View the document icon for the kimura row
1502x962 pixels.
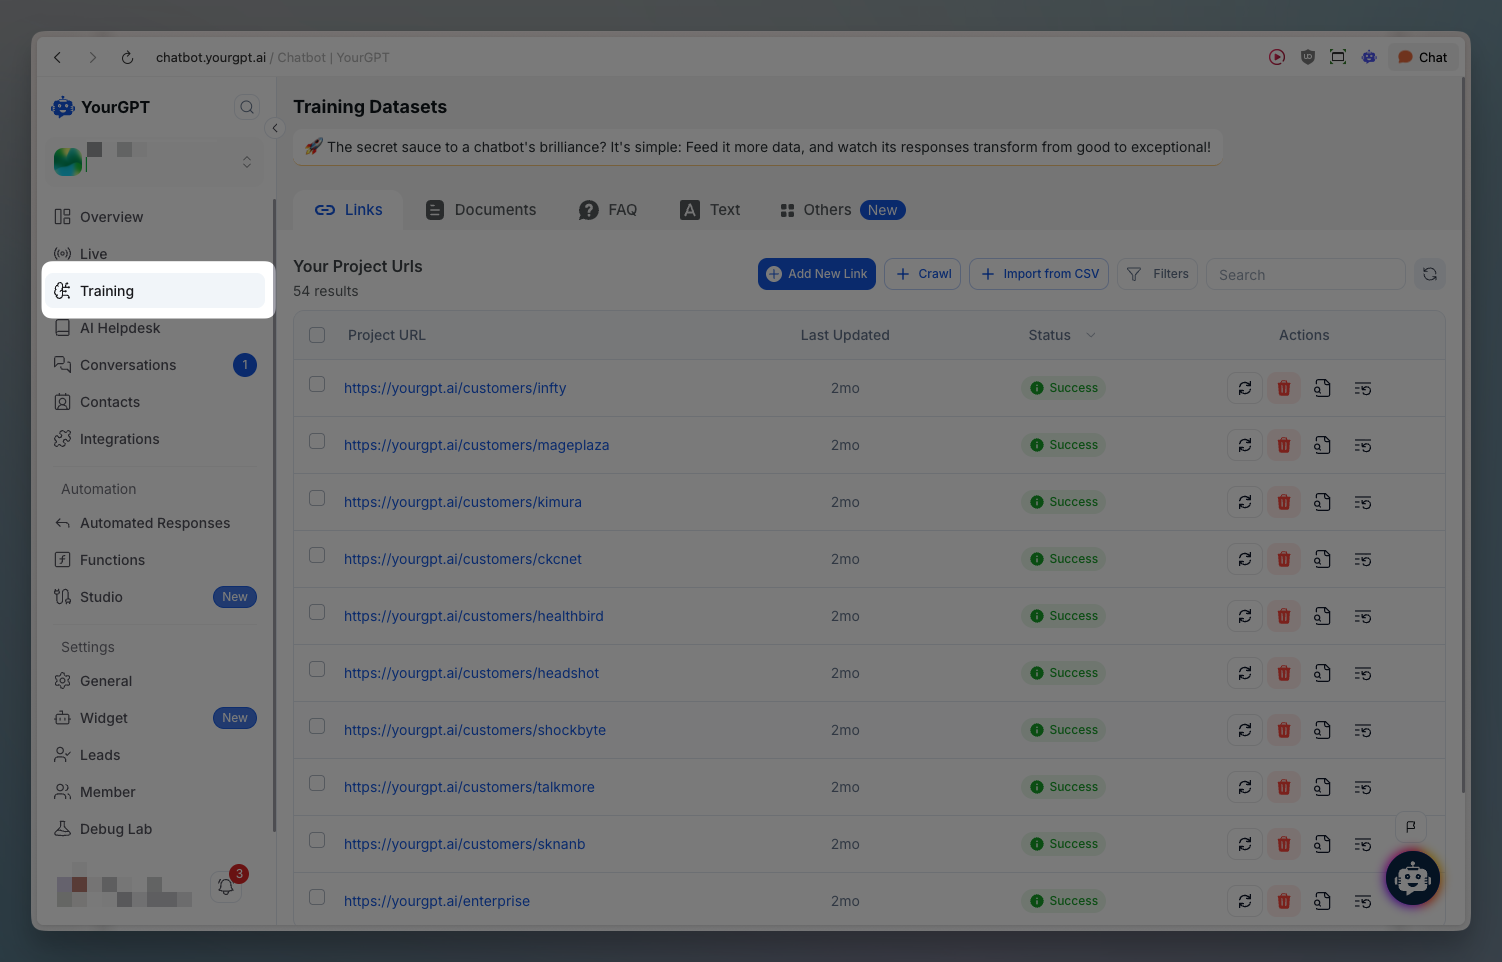tap(1322, 502)
